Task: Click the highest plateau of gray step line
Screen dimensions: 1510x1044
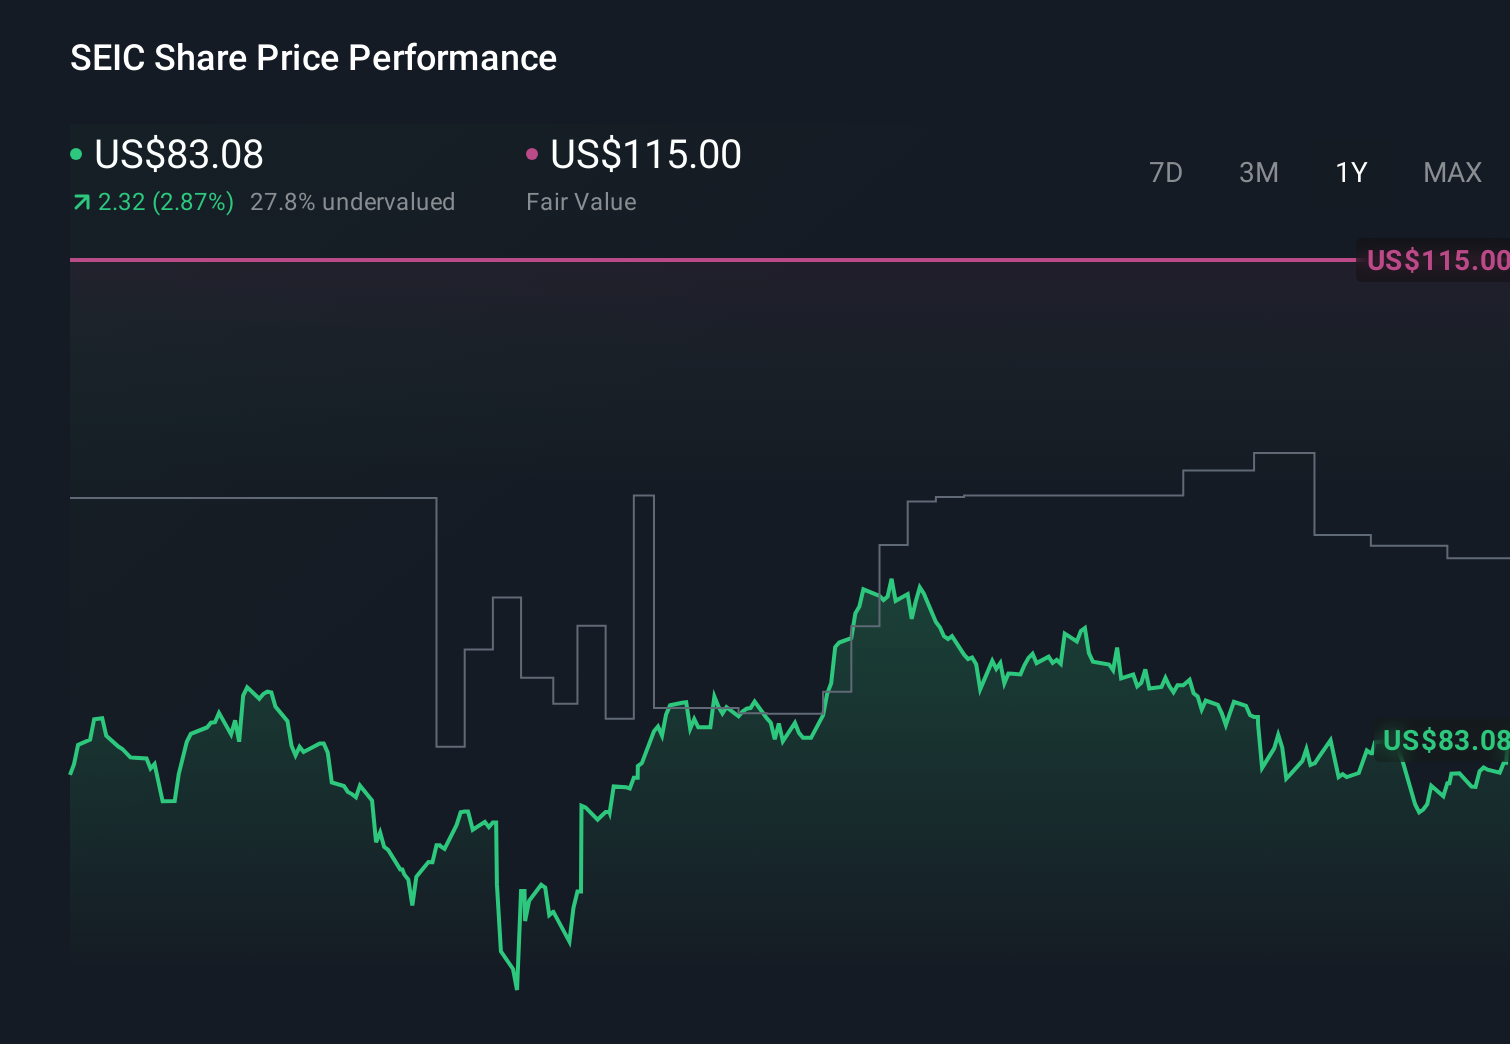Action: (x=1284, y=454)
